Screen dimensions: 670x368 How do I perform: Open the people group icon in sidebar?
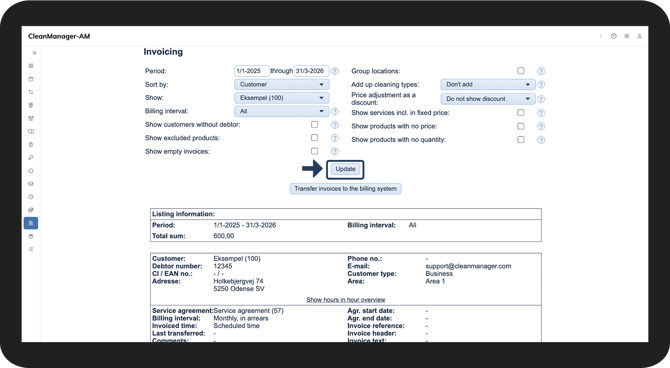coord(31,118)
